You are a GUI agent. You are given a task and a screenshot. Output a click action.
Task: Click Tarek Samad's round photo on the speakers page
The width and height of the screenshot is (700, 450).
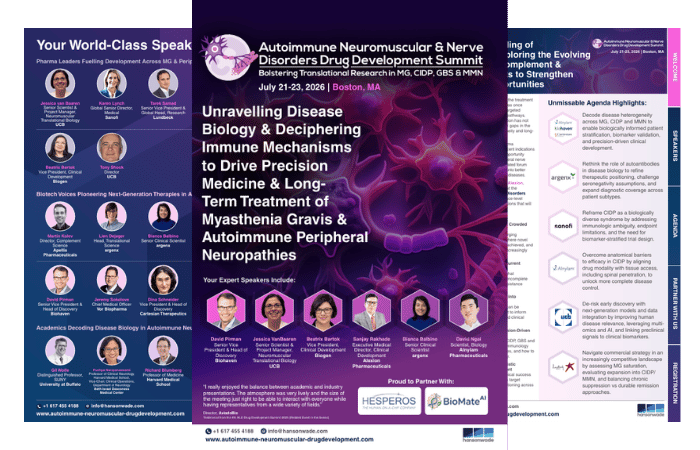tap(163, 83)
